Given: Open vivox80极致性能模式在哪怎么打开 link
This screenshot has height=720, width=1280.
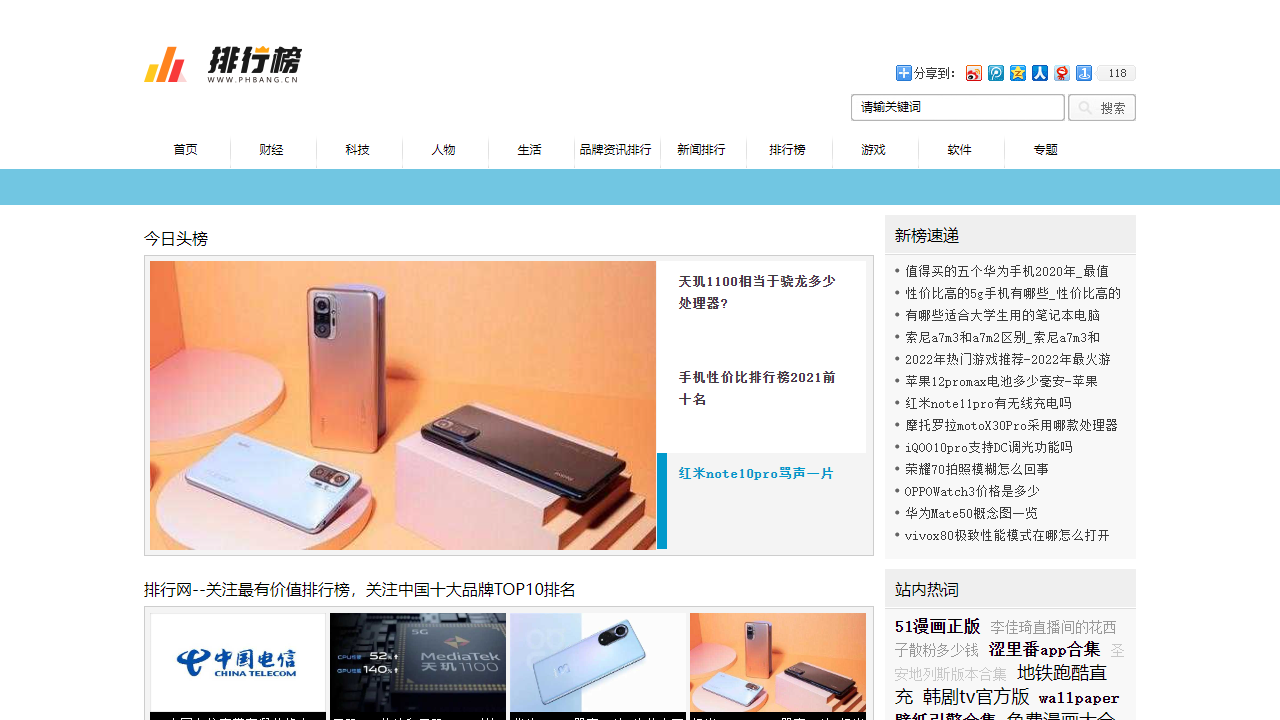Looking at the screenshot, I should point(1008,535).
